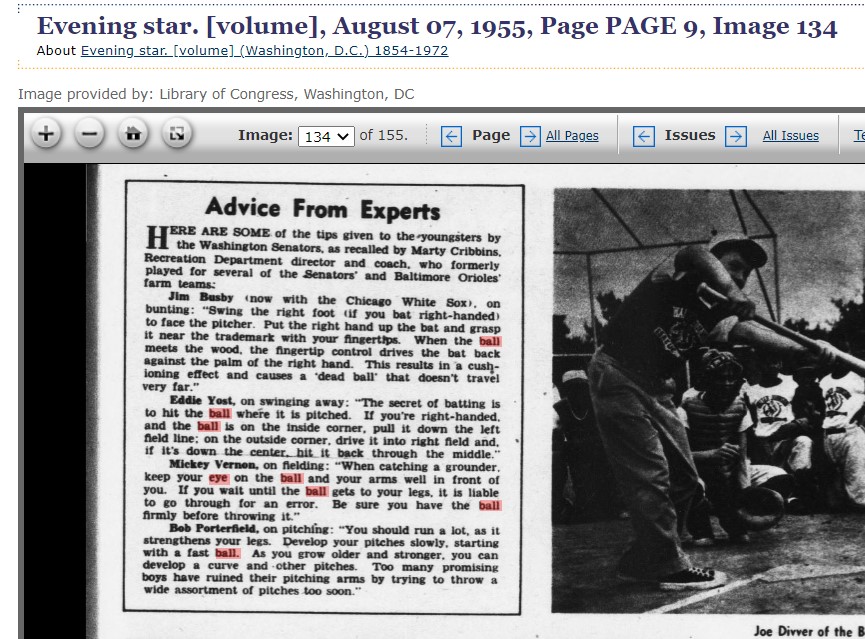Viewport: 865px width, 639px height.
Task: Open the Image number dropdown showing 134
Action: tap(326, 136)
